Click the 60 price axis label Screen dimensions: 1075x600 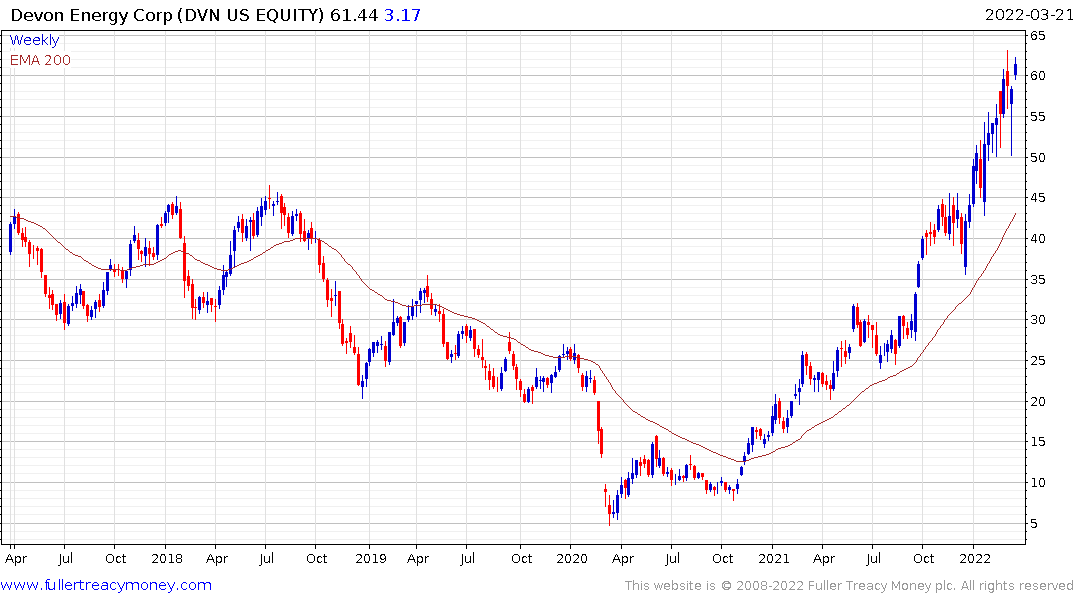coord(1037,75)
